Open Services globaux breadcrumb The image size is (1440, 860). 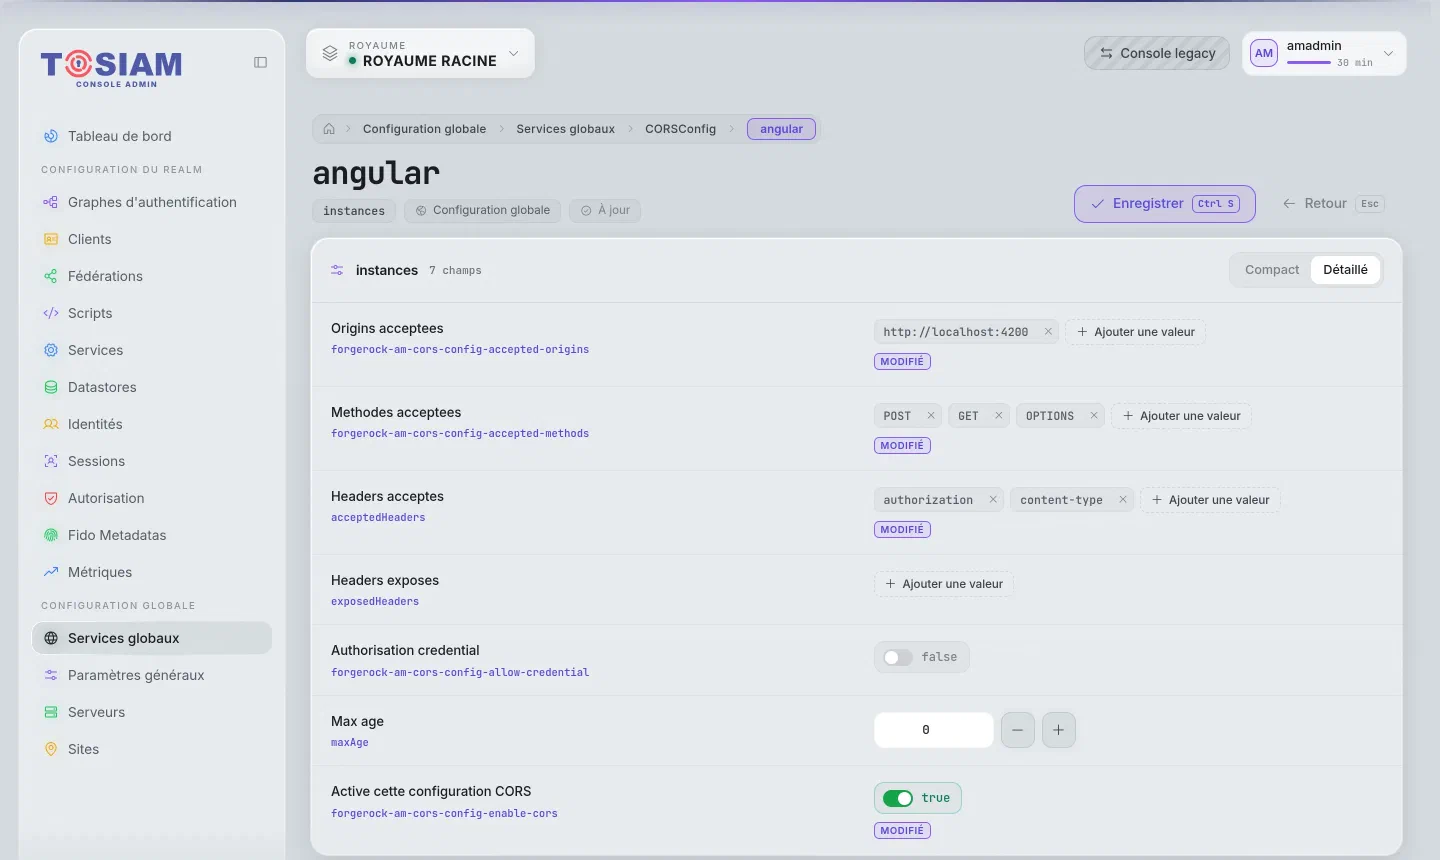565,129
